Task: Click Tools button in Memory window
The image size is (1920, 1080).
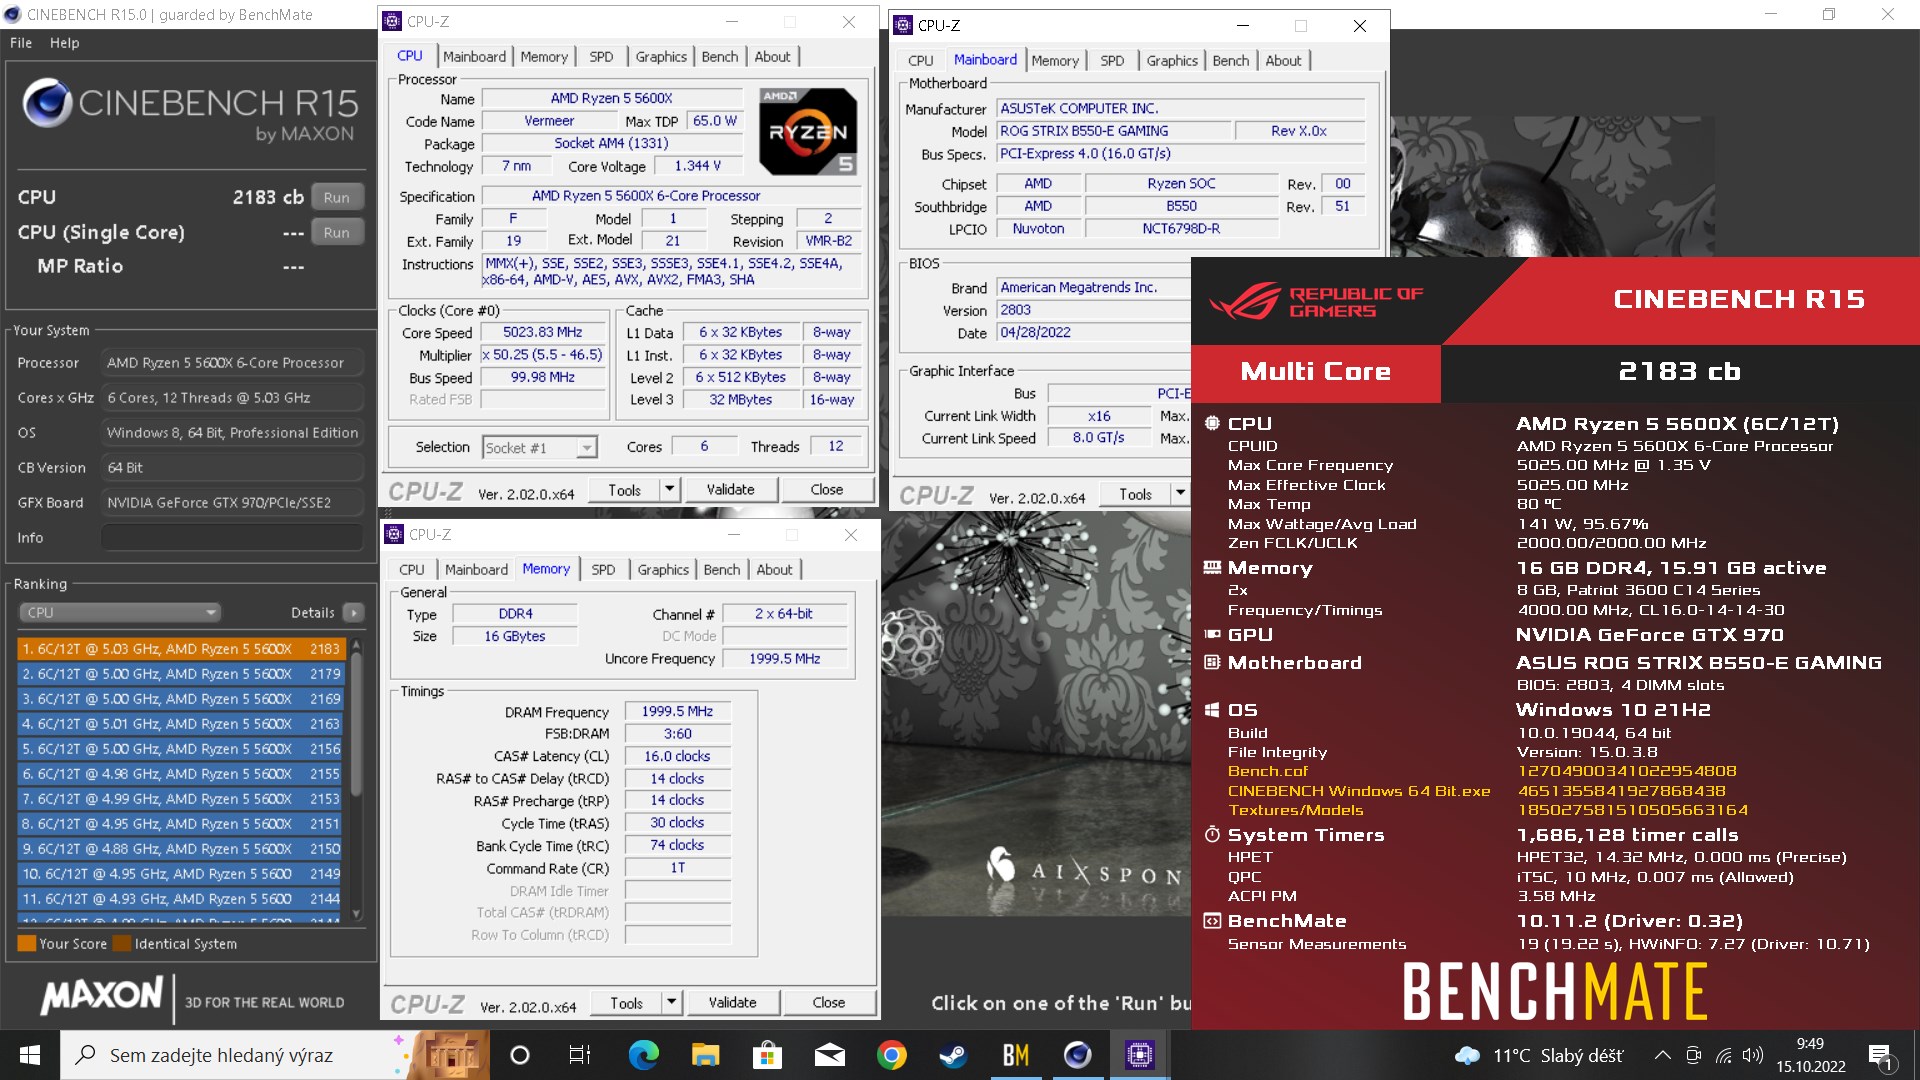Action: (627, 1003)
